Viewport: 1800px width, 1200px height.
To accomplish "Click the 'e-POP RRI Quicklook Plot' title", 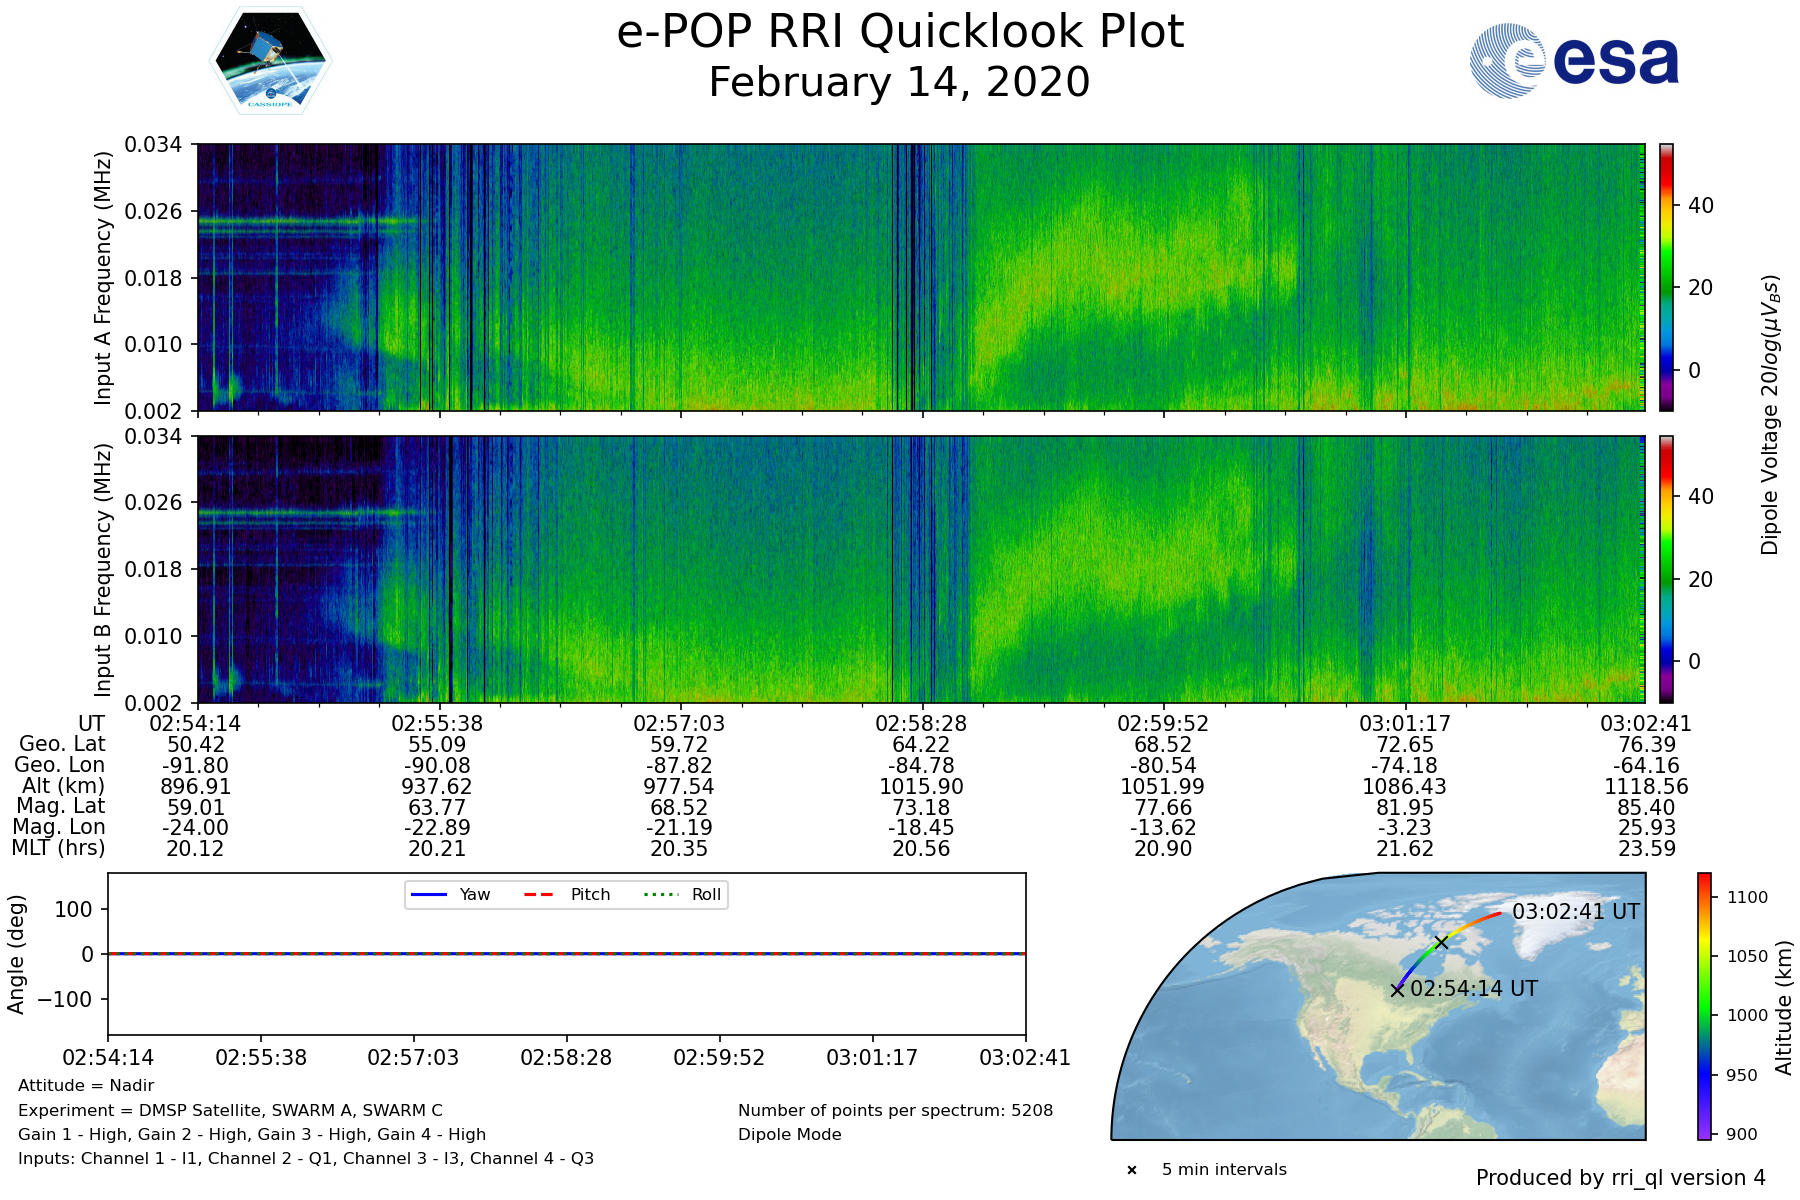I will [x=900, y=32].
